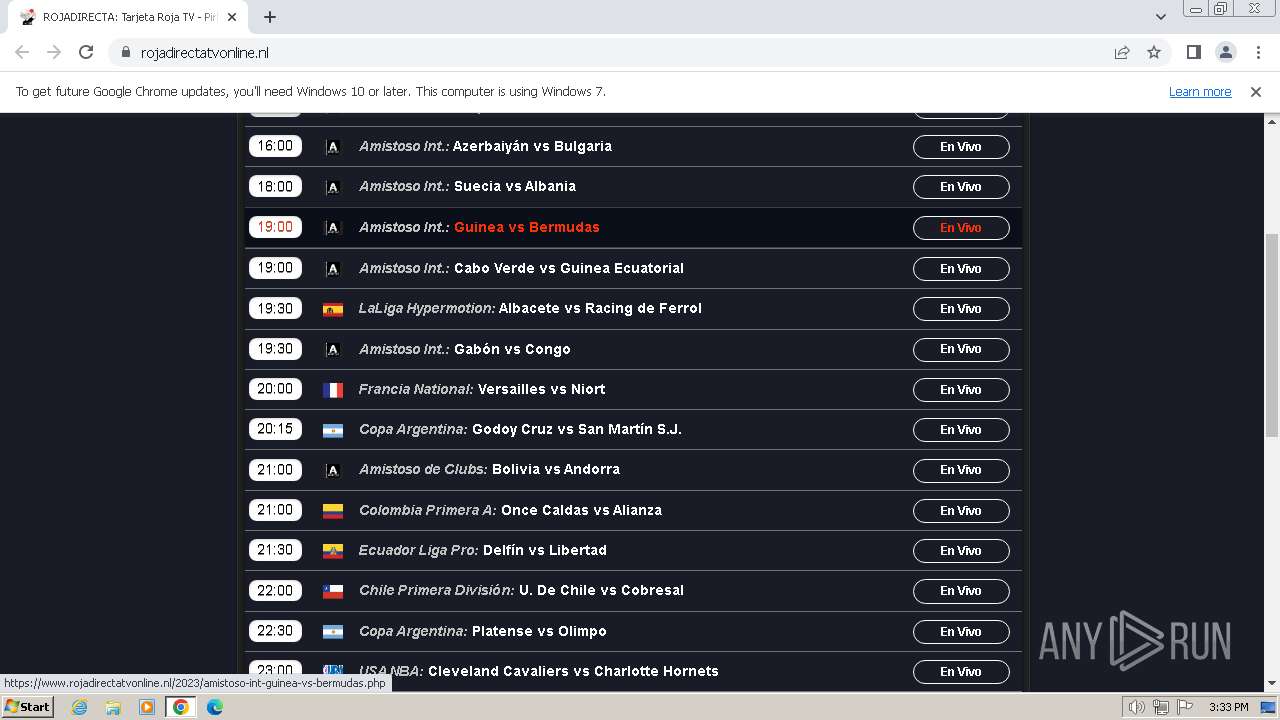
Task: Click the Ecuador flag beside Delfín match
Action: click(x=333, y=551)
